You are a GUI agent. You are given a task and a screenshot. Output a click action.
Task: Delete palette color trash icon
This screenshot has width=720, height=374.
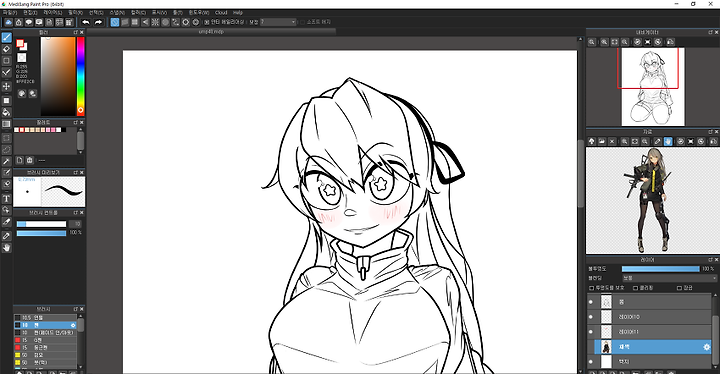pos(30,160)
